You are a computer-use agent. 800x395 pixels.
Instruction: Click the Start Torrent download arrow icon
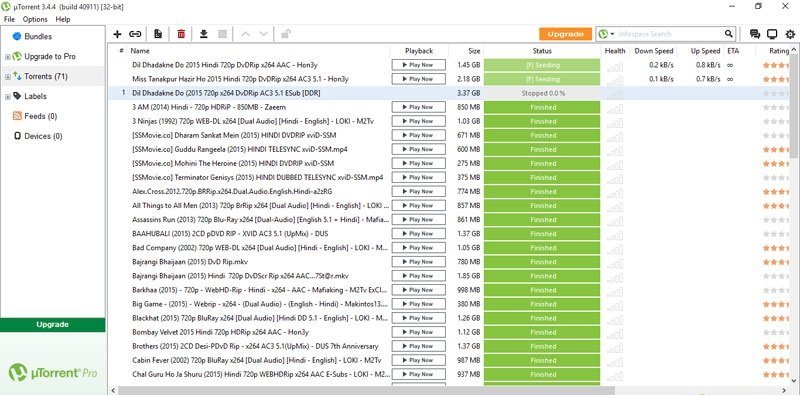(204, 34)
